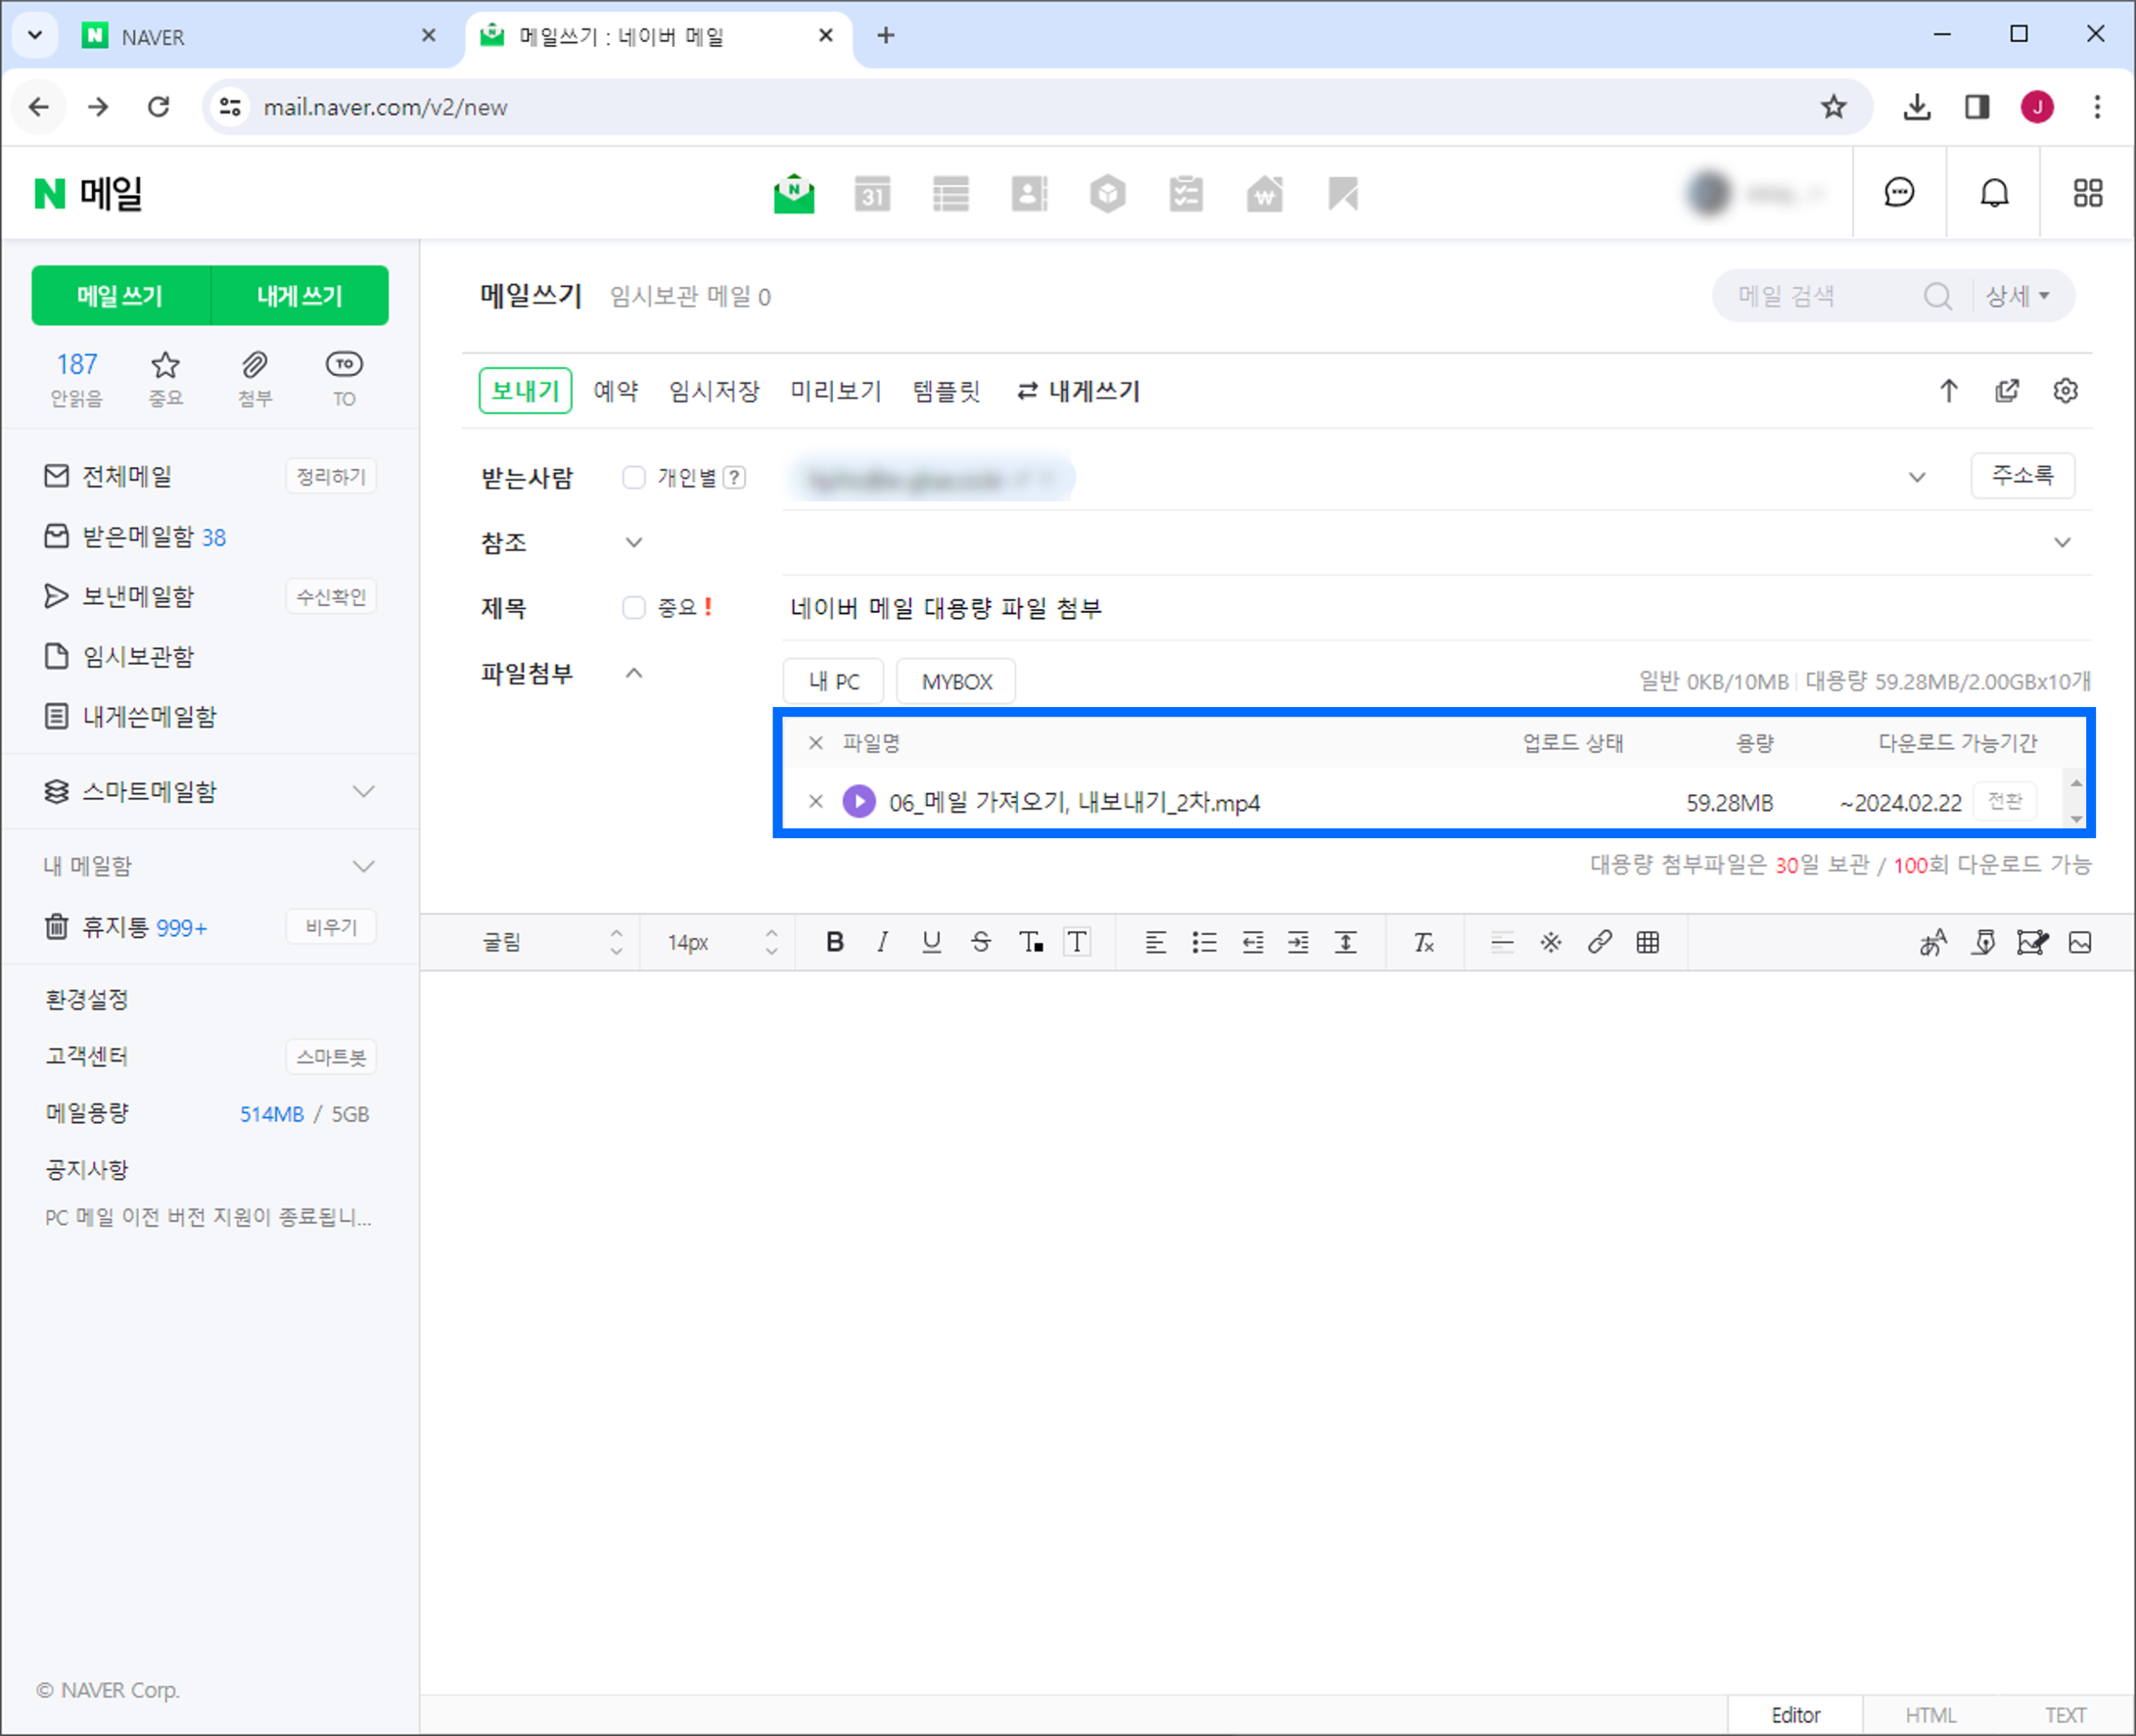Click the Bold formatting icon

coord(835,942)
